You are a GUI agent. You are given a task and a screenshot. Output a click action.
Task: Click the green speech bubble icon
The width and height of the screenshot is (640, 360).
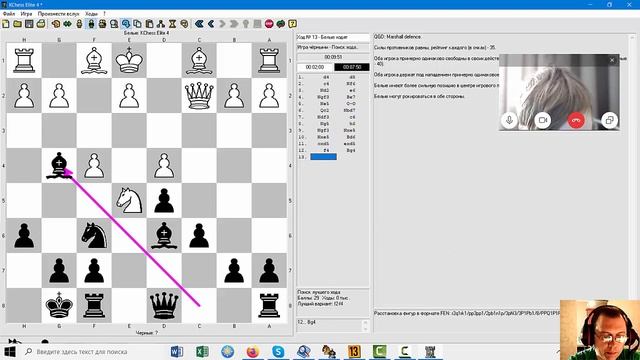point(281,24)
